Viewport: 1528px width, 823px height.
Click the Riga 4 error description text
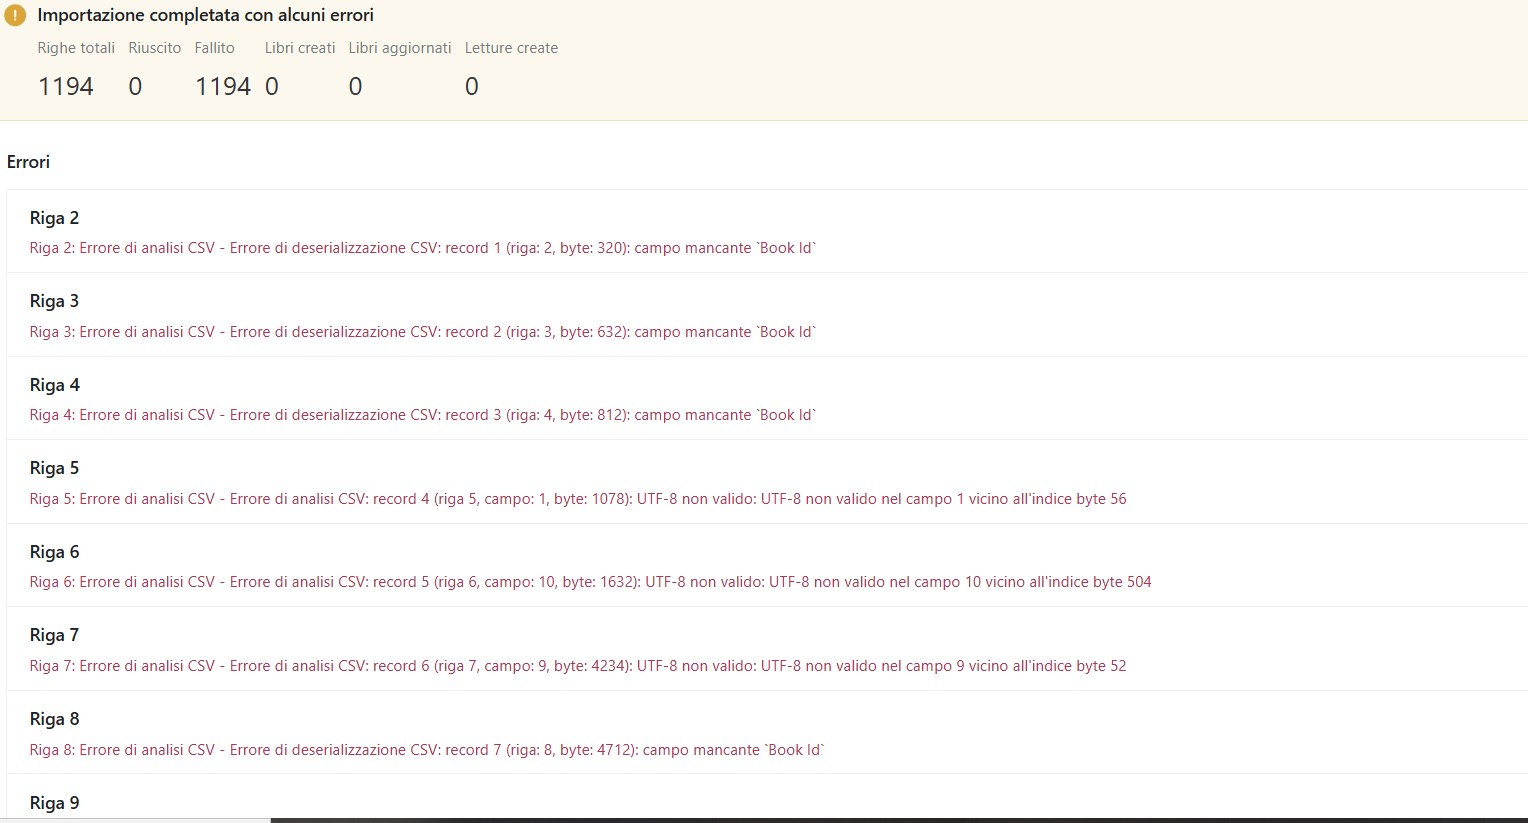[423, 415]
